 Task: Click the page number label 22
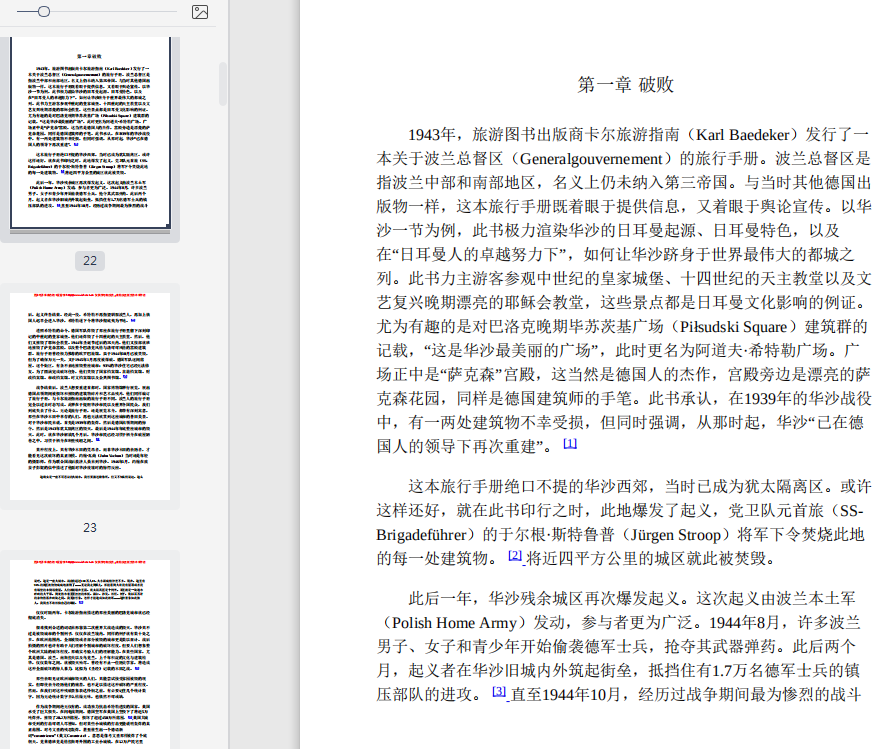click(90, 260)
